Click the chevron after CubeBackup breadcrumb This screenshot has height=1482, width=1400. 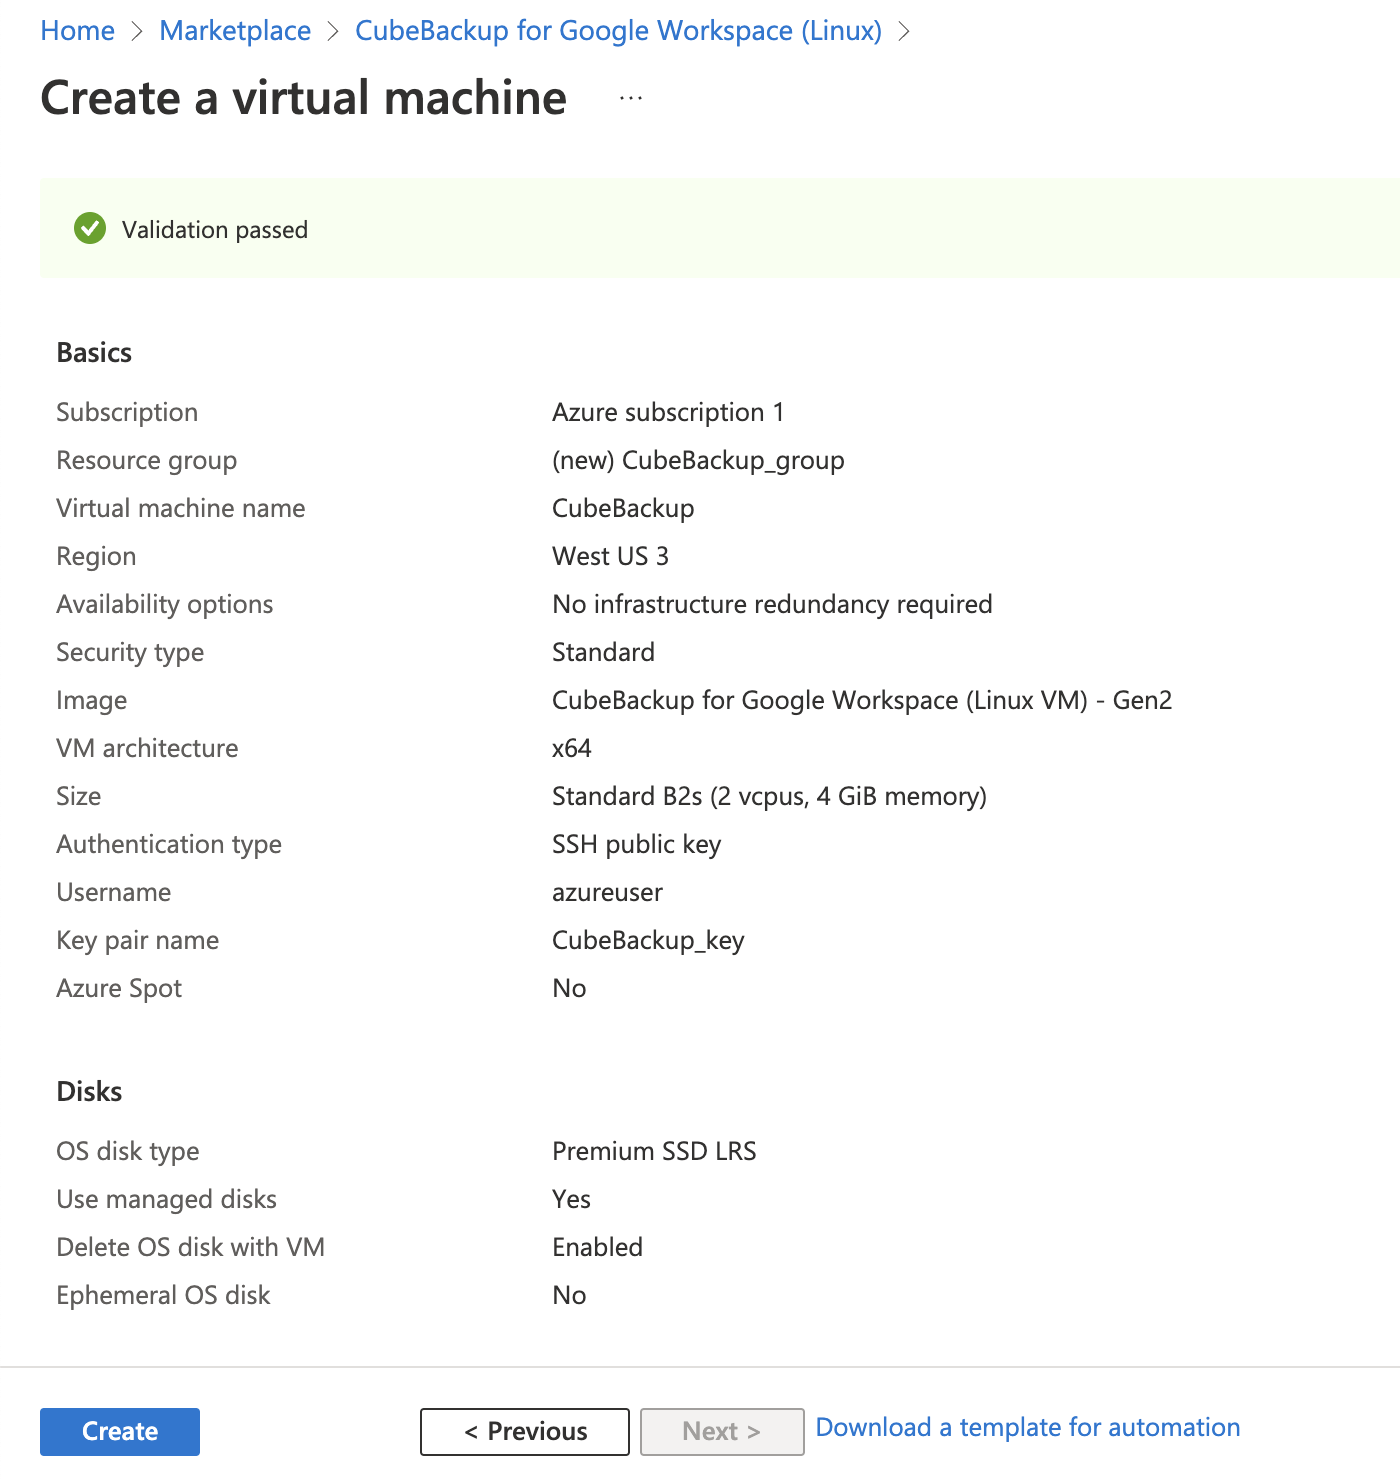pyautogui.click(x=904, y=32)
